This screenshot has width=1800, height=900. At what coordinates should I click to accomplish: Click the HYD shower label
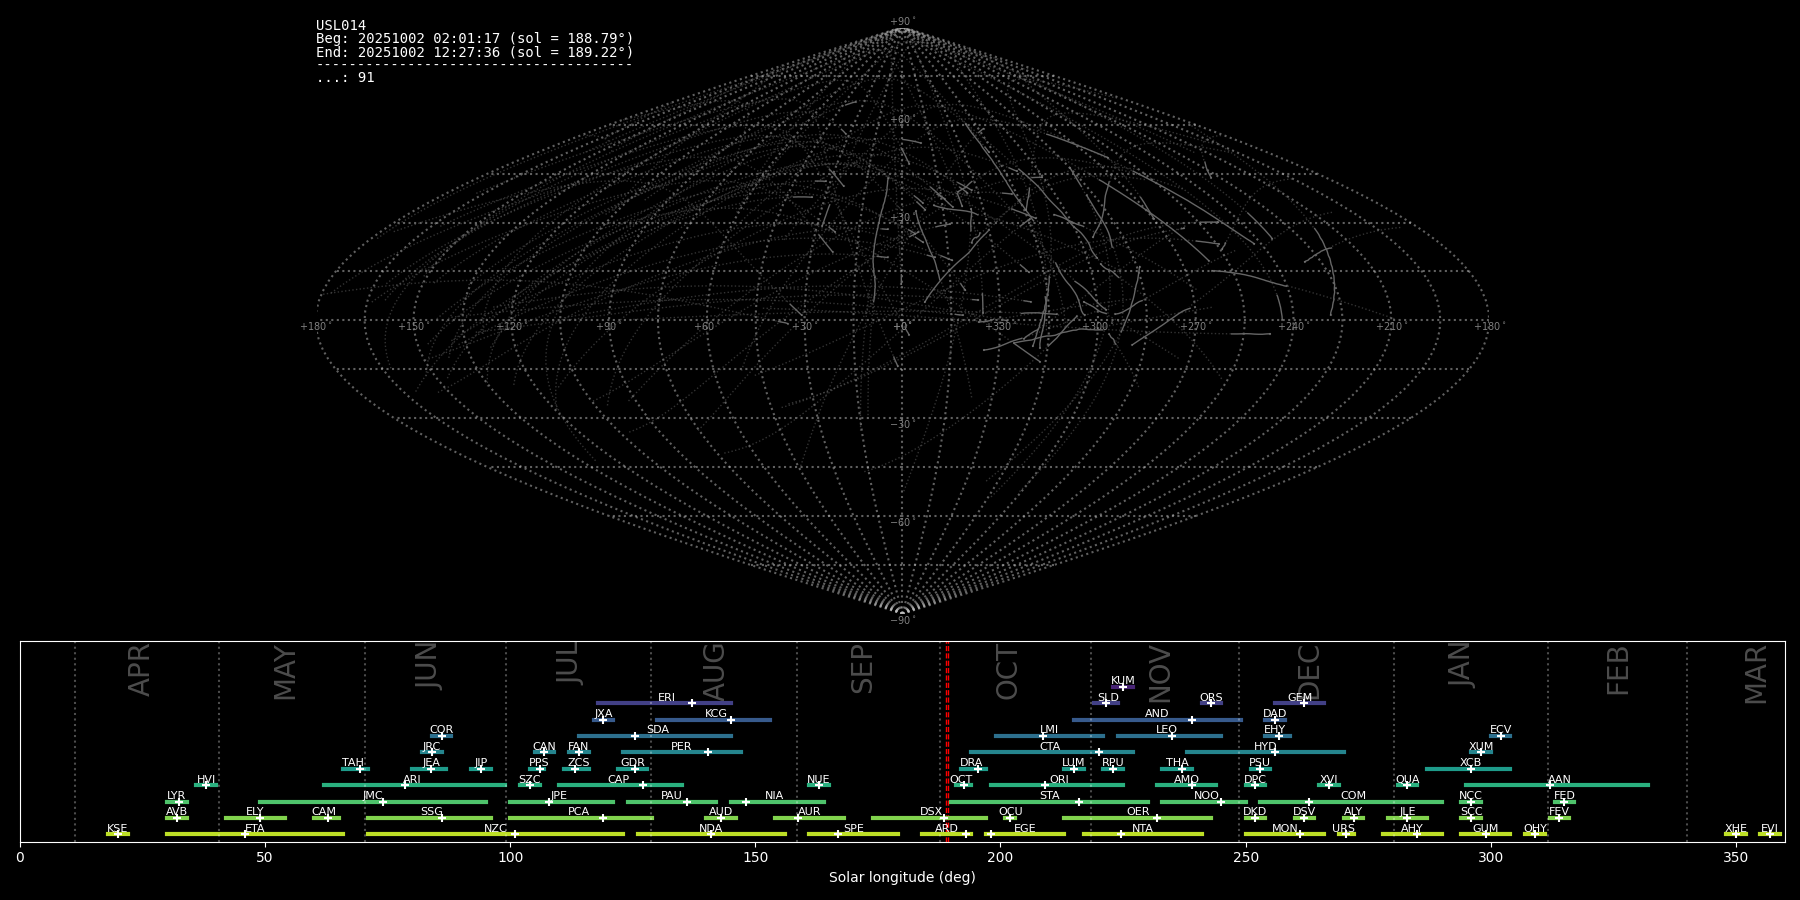(x=1265, y=747)
